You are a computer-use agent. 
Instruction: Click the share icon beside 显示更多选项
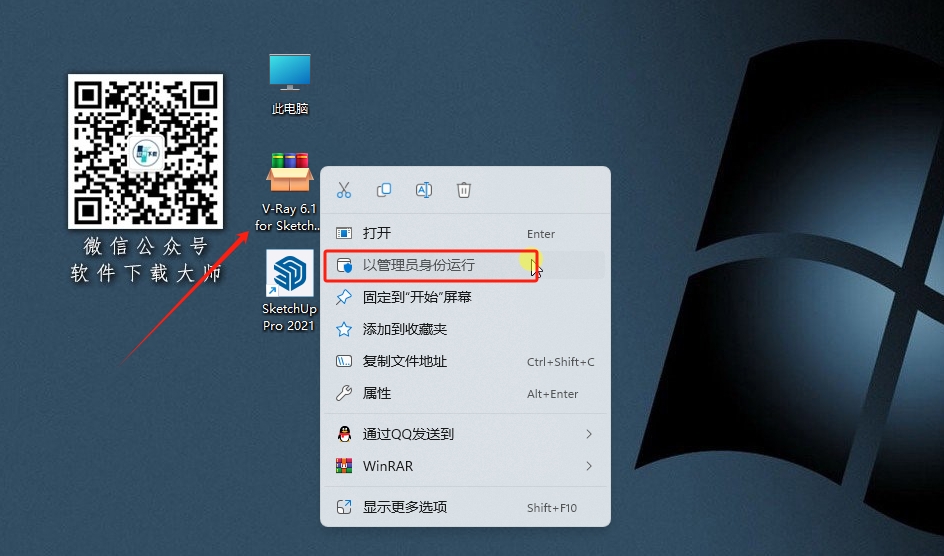pyautogui.click(x=344, y=507)
